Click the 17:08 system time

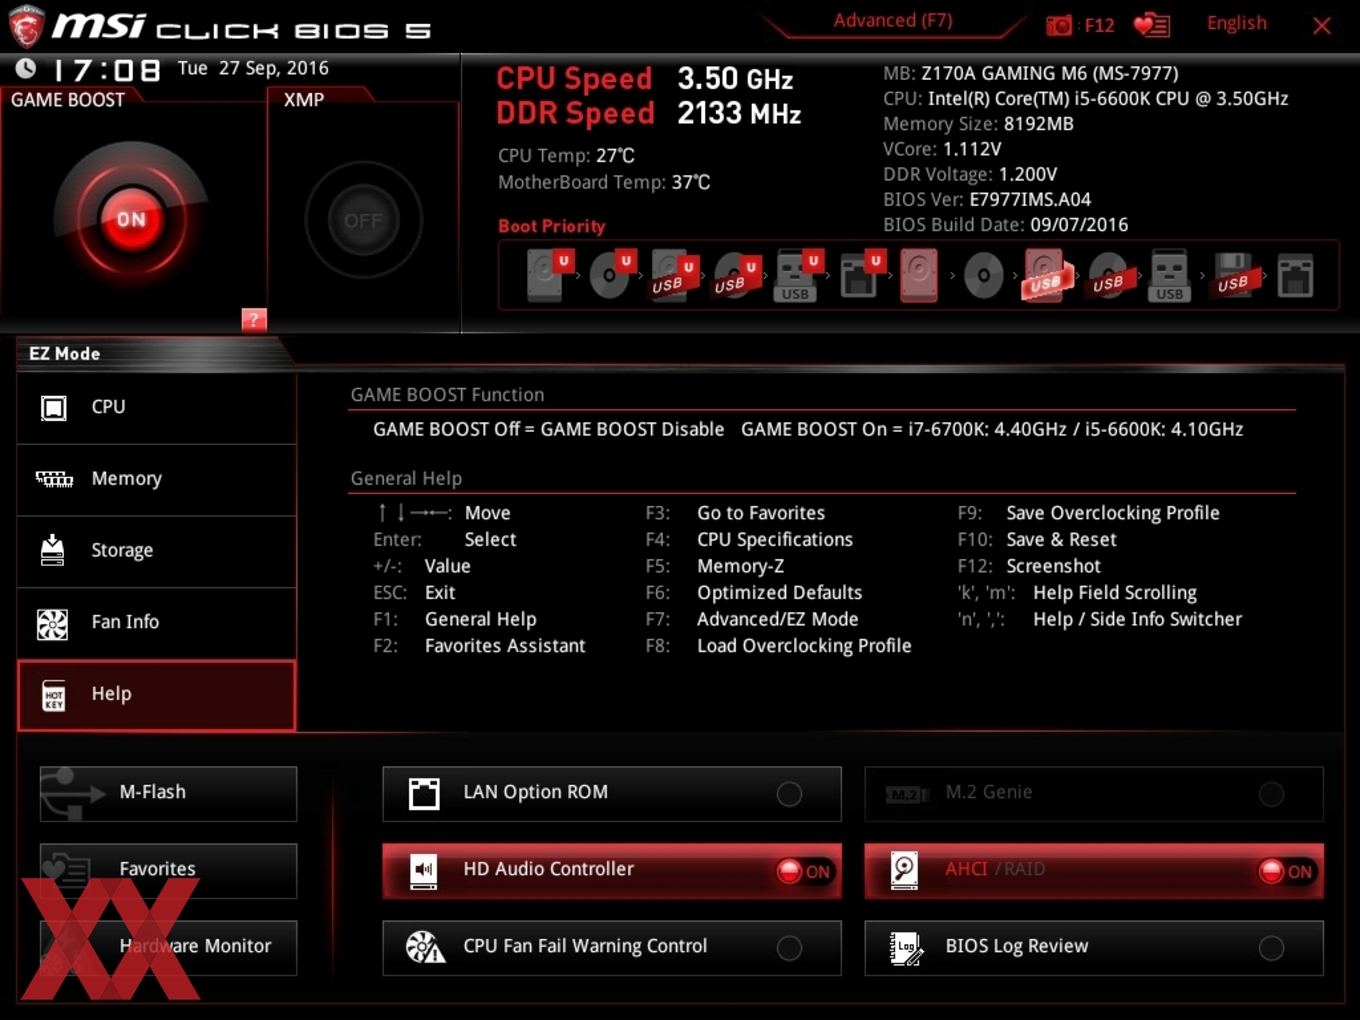coord(106,70)
